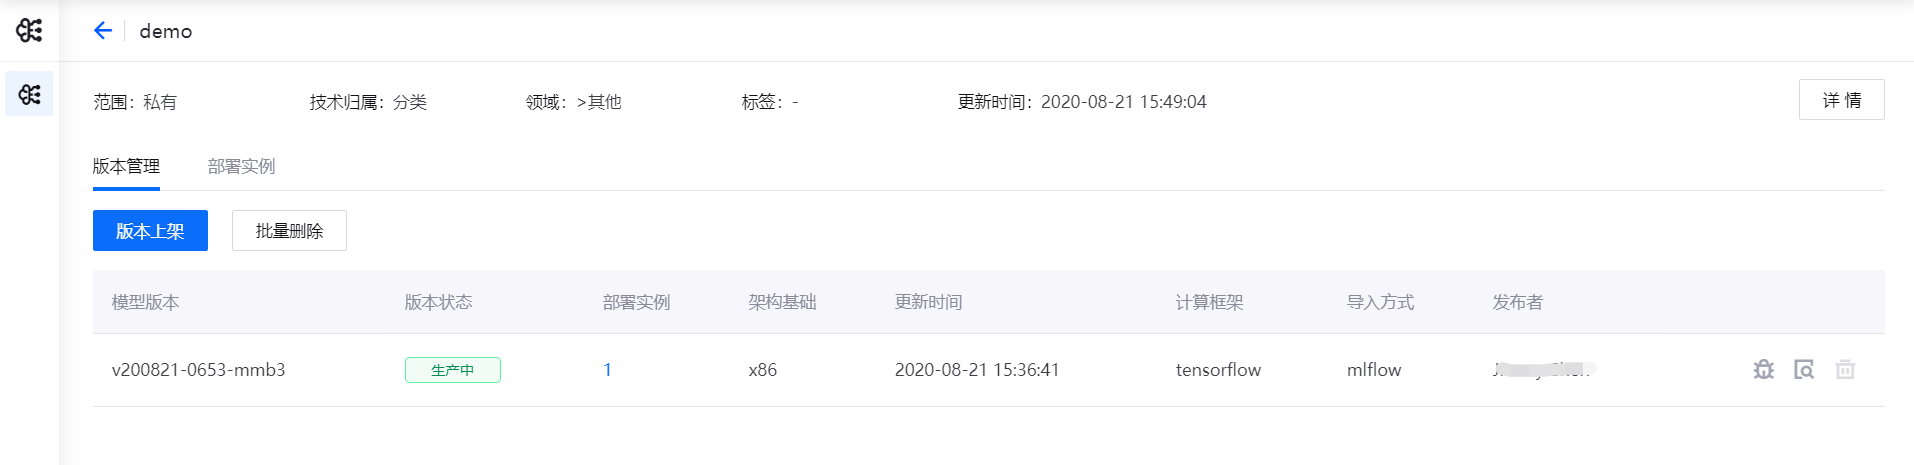The height and width of the screenshot is (465, 1914).
Task: Click the tensorflow cell in the row
Action: (x=1218, y=370)
